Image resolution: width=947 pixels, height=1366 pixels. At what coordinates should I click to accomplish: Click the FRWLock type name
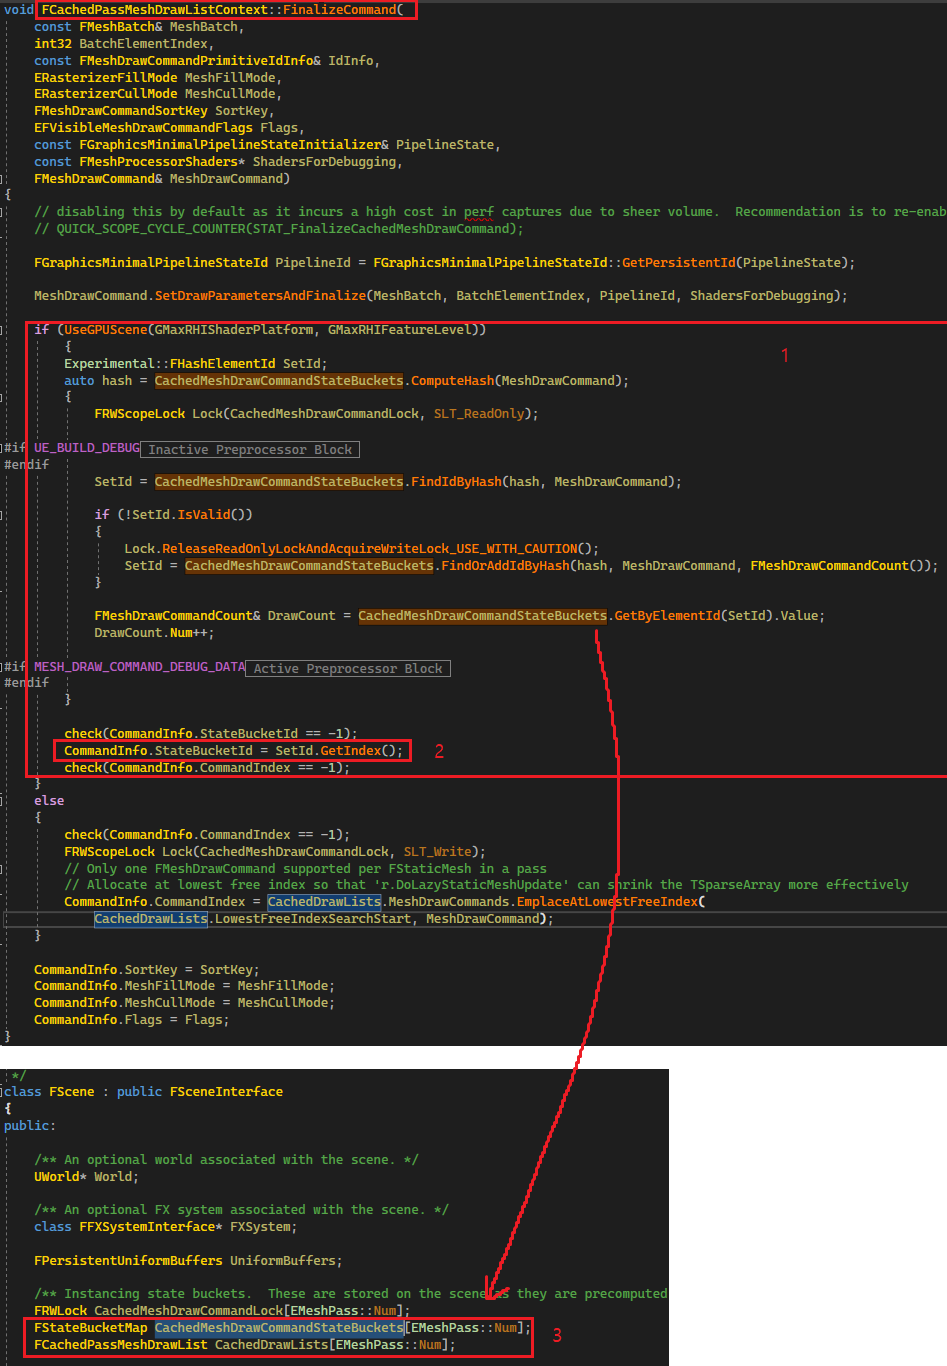coord(60,1311)
